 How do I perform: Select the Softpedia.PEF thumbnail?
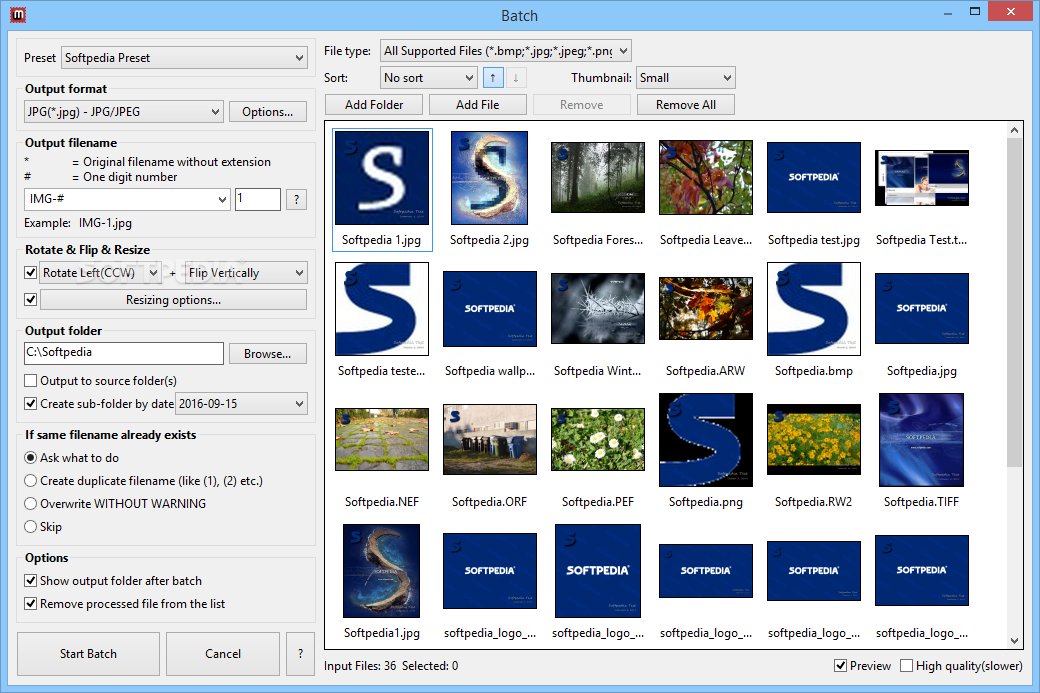coord(598,439)
